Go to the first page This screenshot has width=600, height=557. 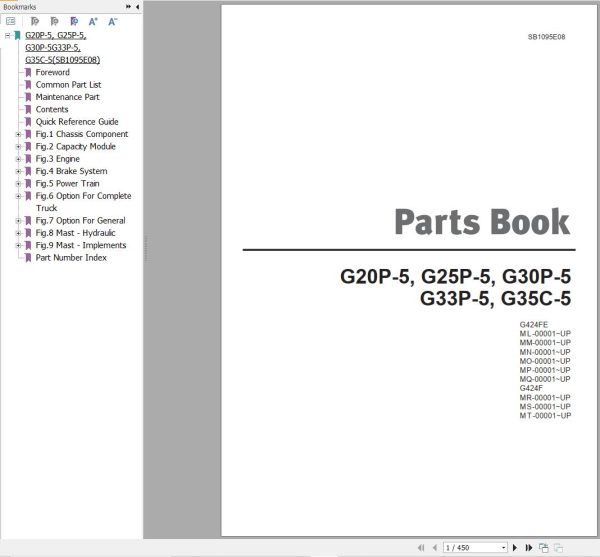[x=421, y=547]
